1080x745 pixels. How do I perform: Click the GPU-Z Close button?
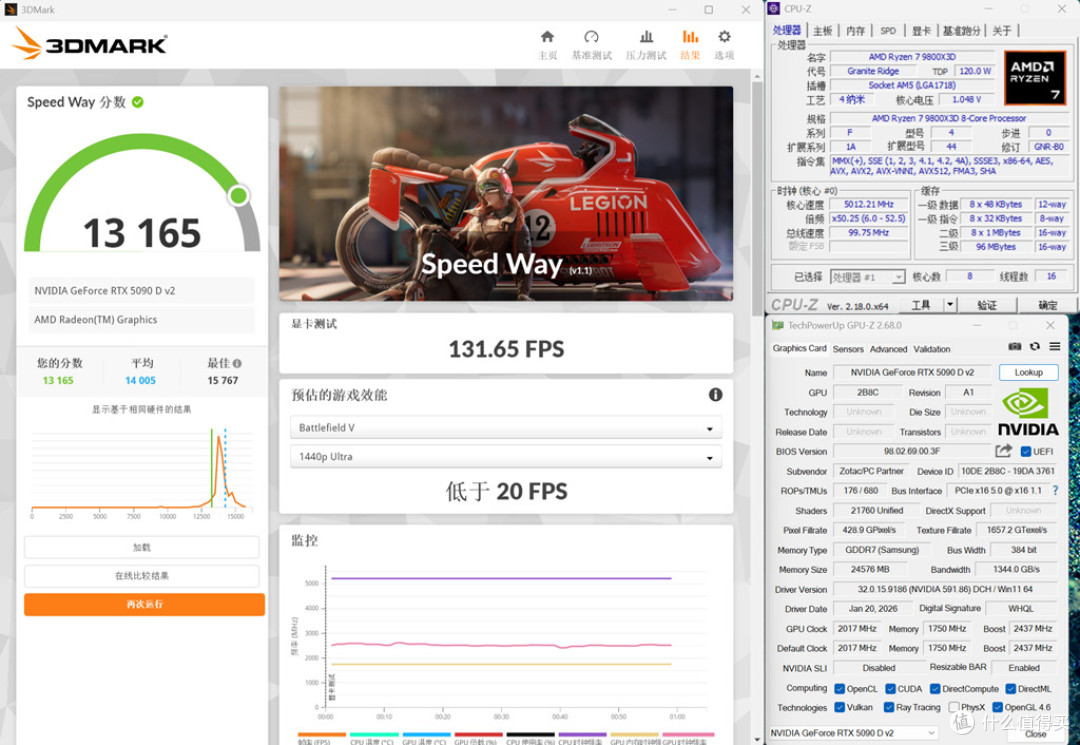[1035, 734]
